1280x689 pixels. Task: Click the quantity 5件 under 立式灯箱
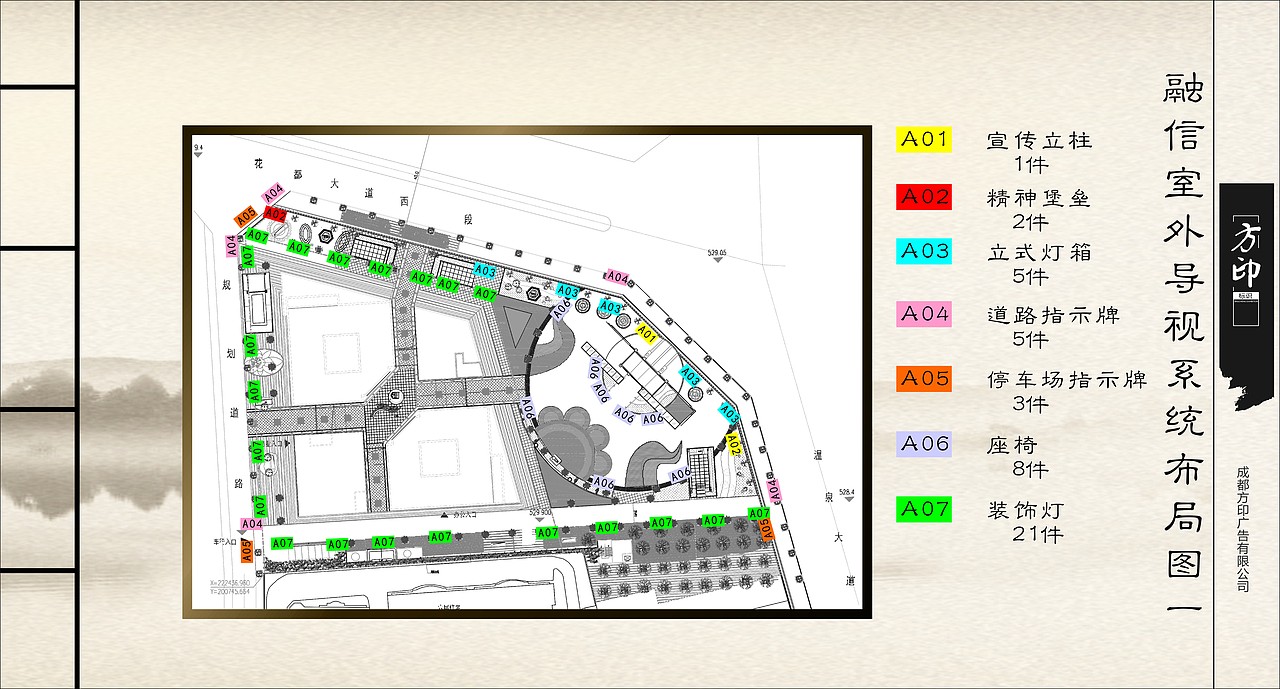pos(1031,277)
